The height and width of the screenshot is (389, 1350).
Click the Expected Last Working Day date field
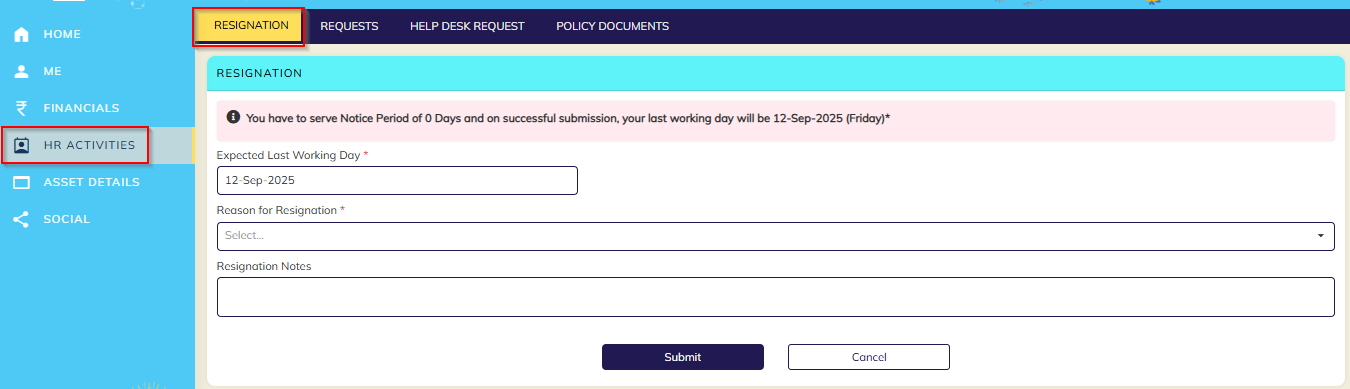coord(397,180)
